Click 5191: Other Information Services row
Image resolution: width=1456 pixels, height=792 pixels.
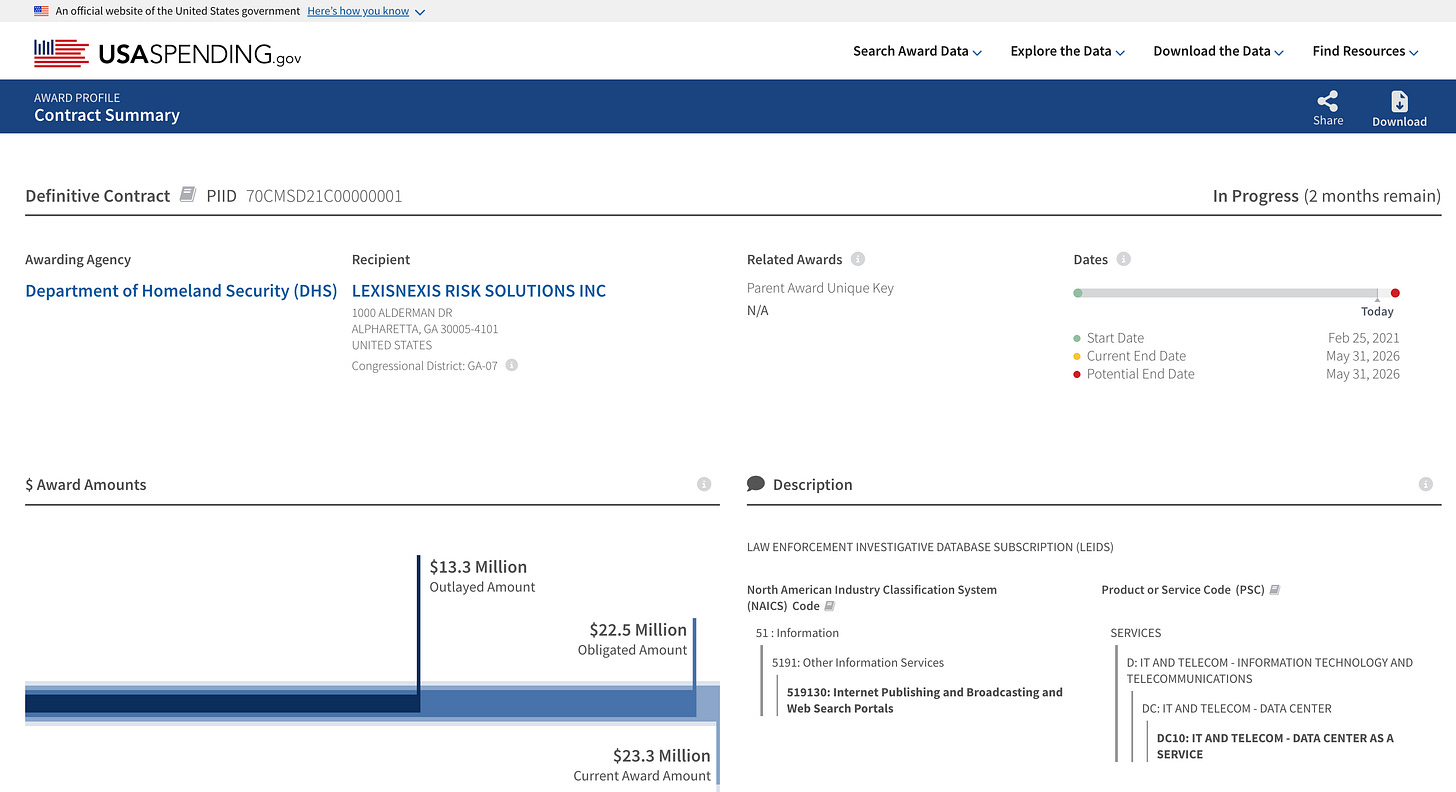[858, 662]
